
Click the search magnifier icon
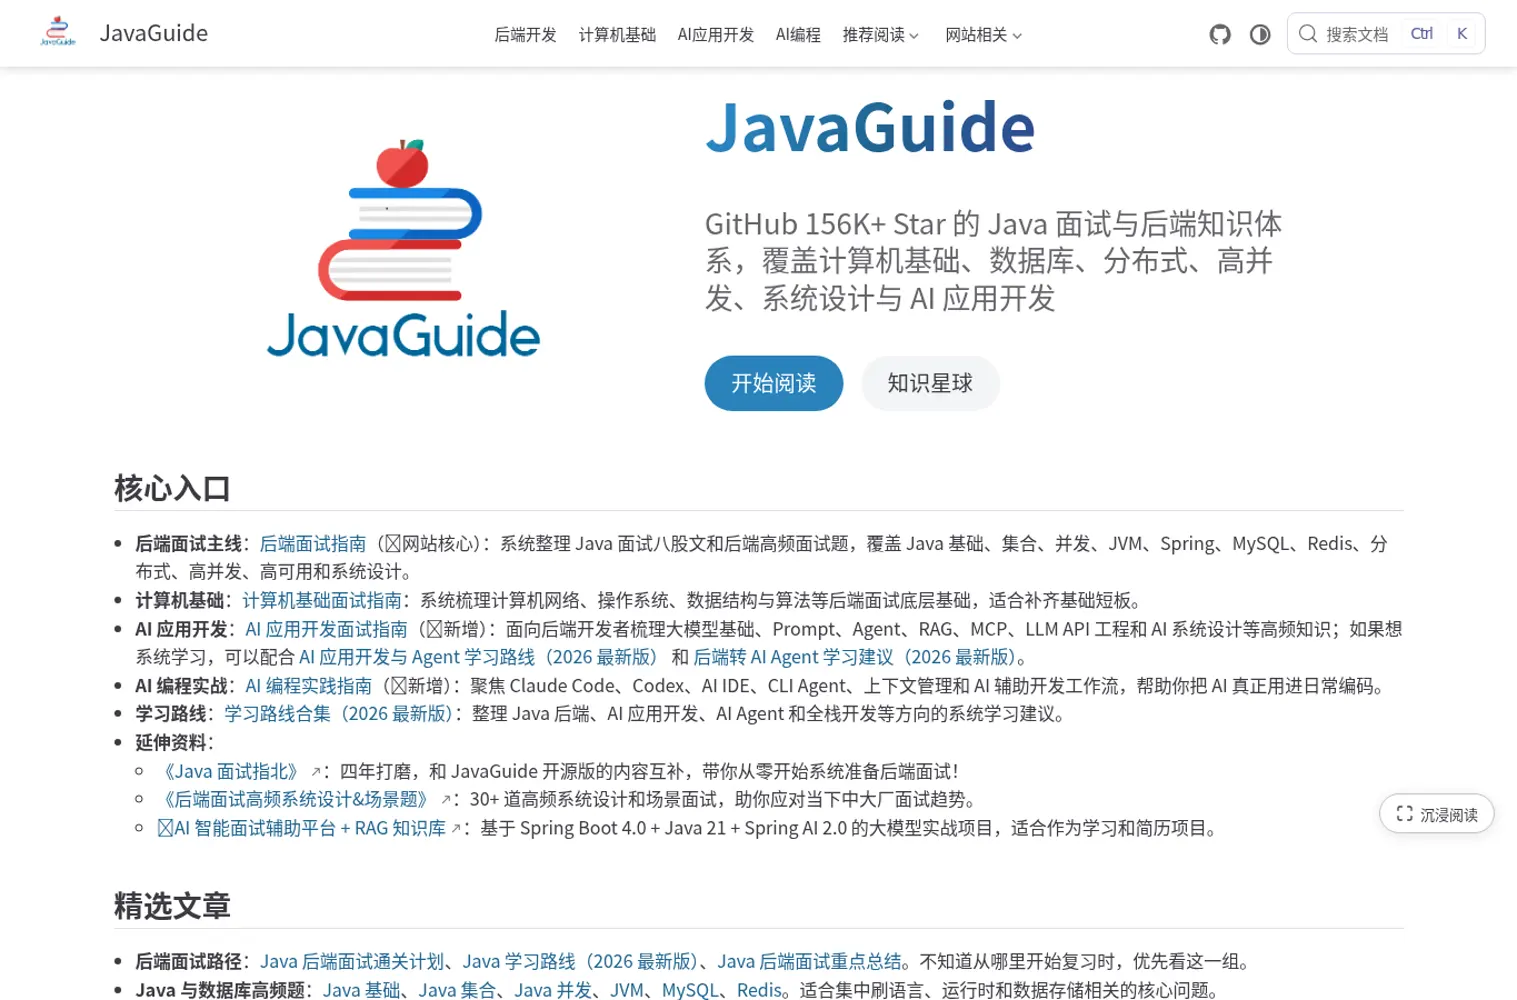(x=1308, y=34)
